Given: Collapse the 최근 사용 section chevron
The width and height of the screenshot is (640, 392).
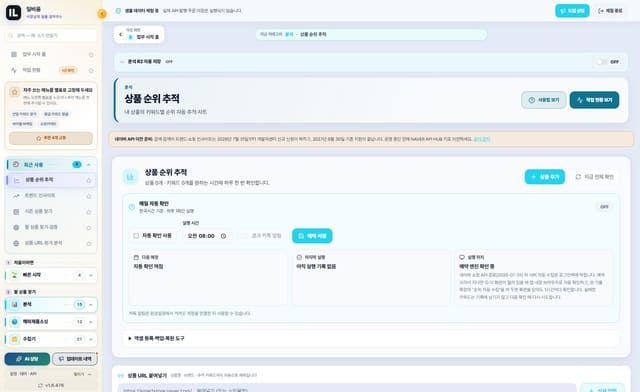Looking at the screenshot, I should click(89, 165).
